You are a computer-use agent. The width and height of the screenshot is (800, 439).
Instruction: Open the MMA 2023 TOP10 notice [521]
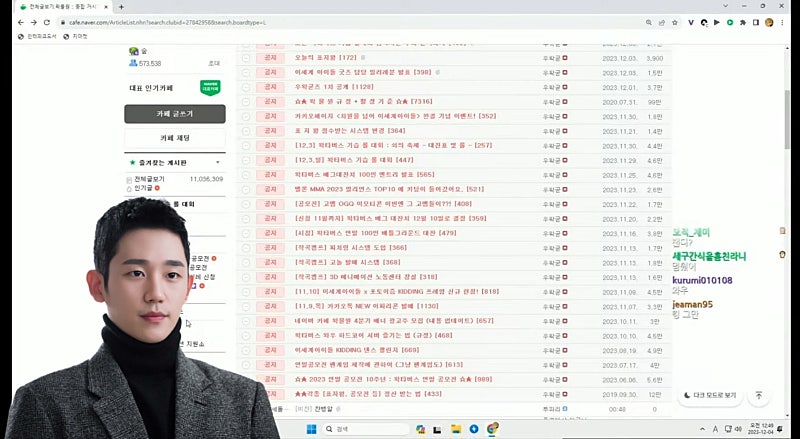pyautogui.click(x=389, y=189)
